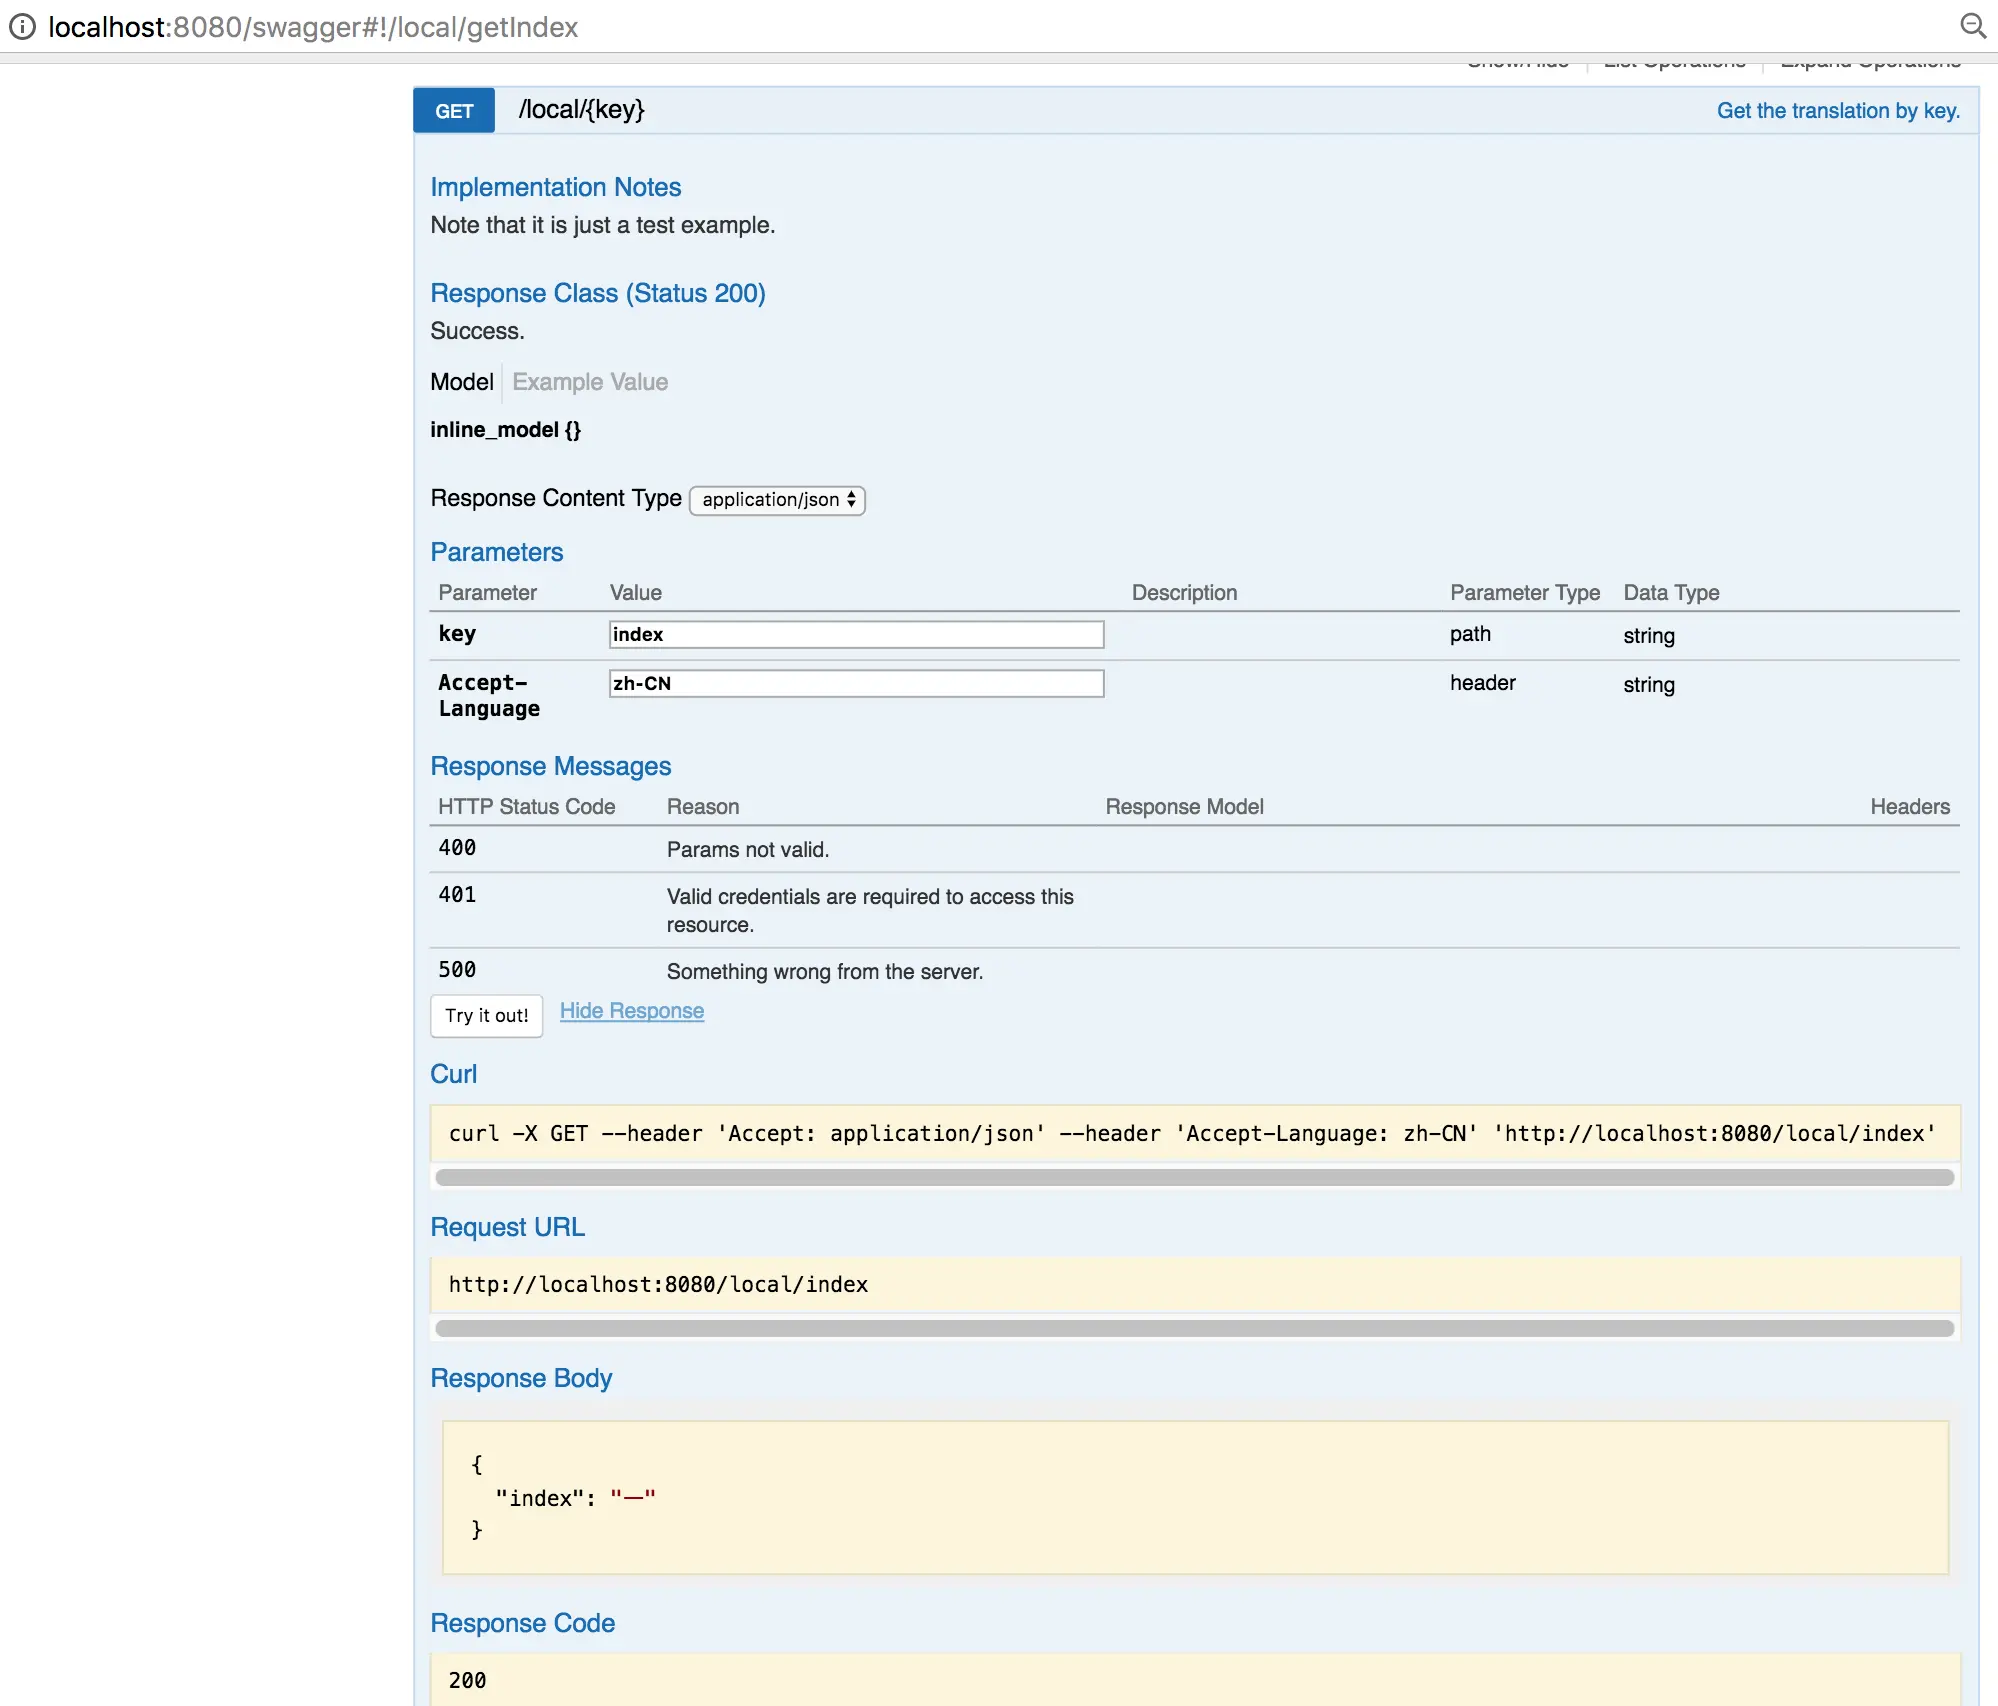This screenshot has height=1706, width=1998.
Task: Click the Hide Response link
Action: (631, 1011)
